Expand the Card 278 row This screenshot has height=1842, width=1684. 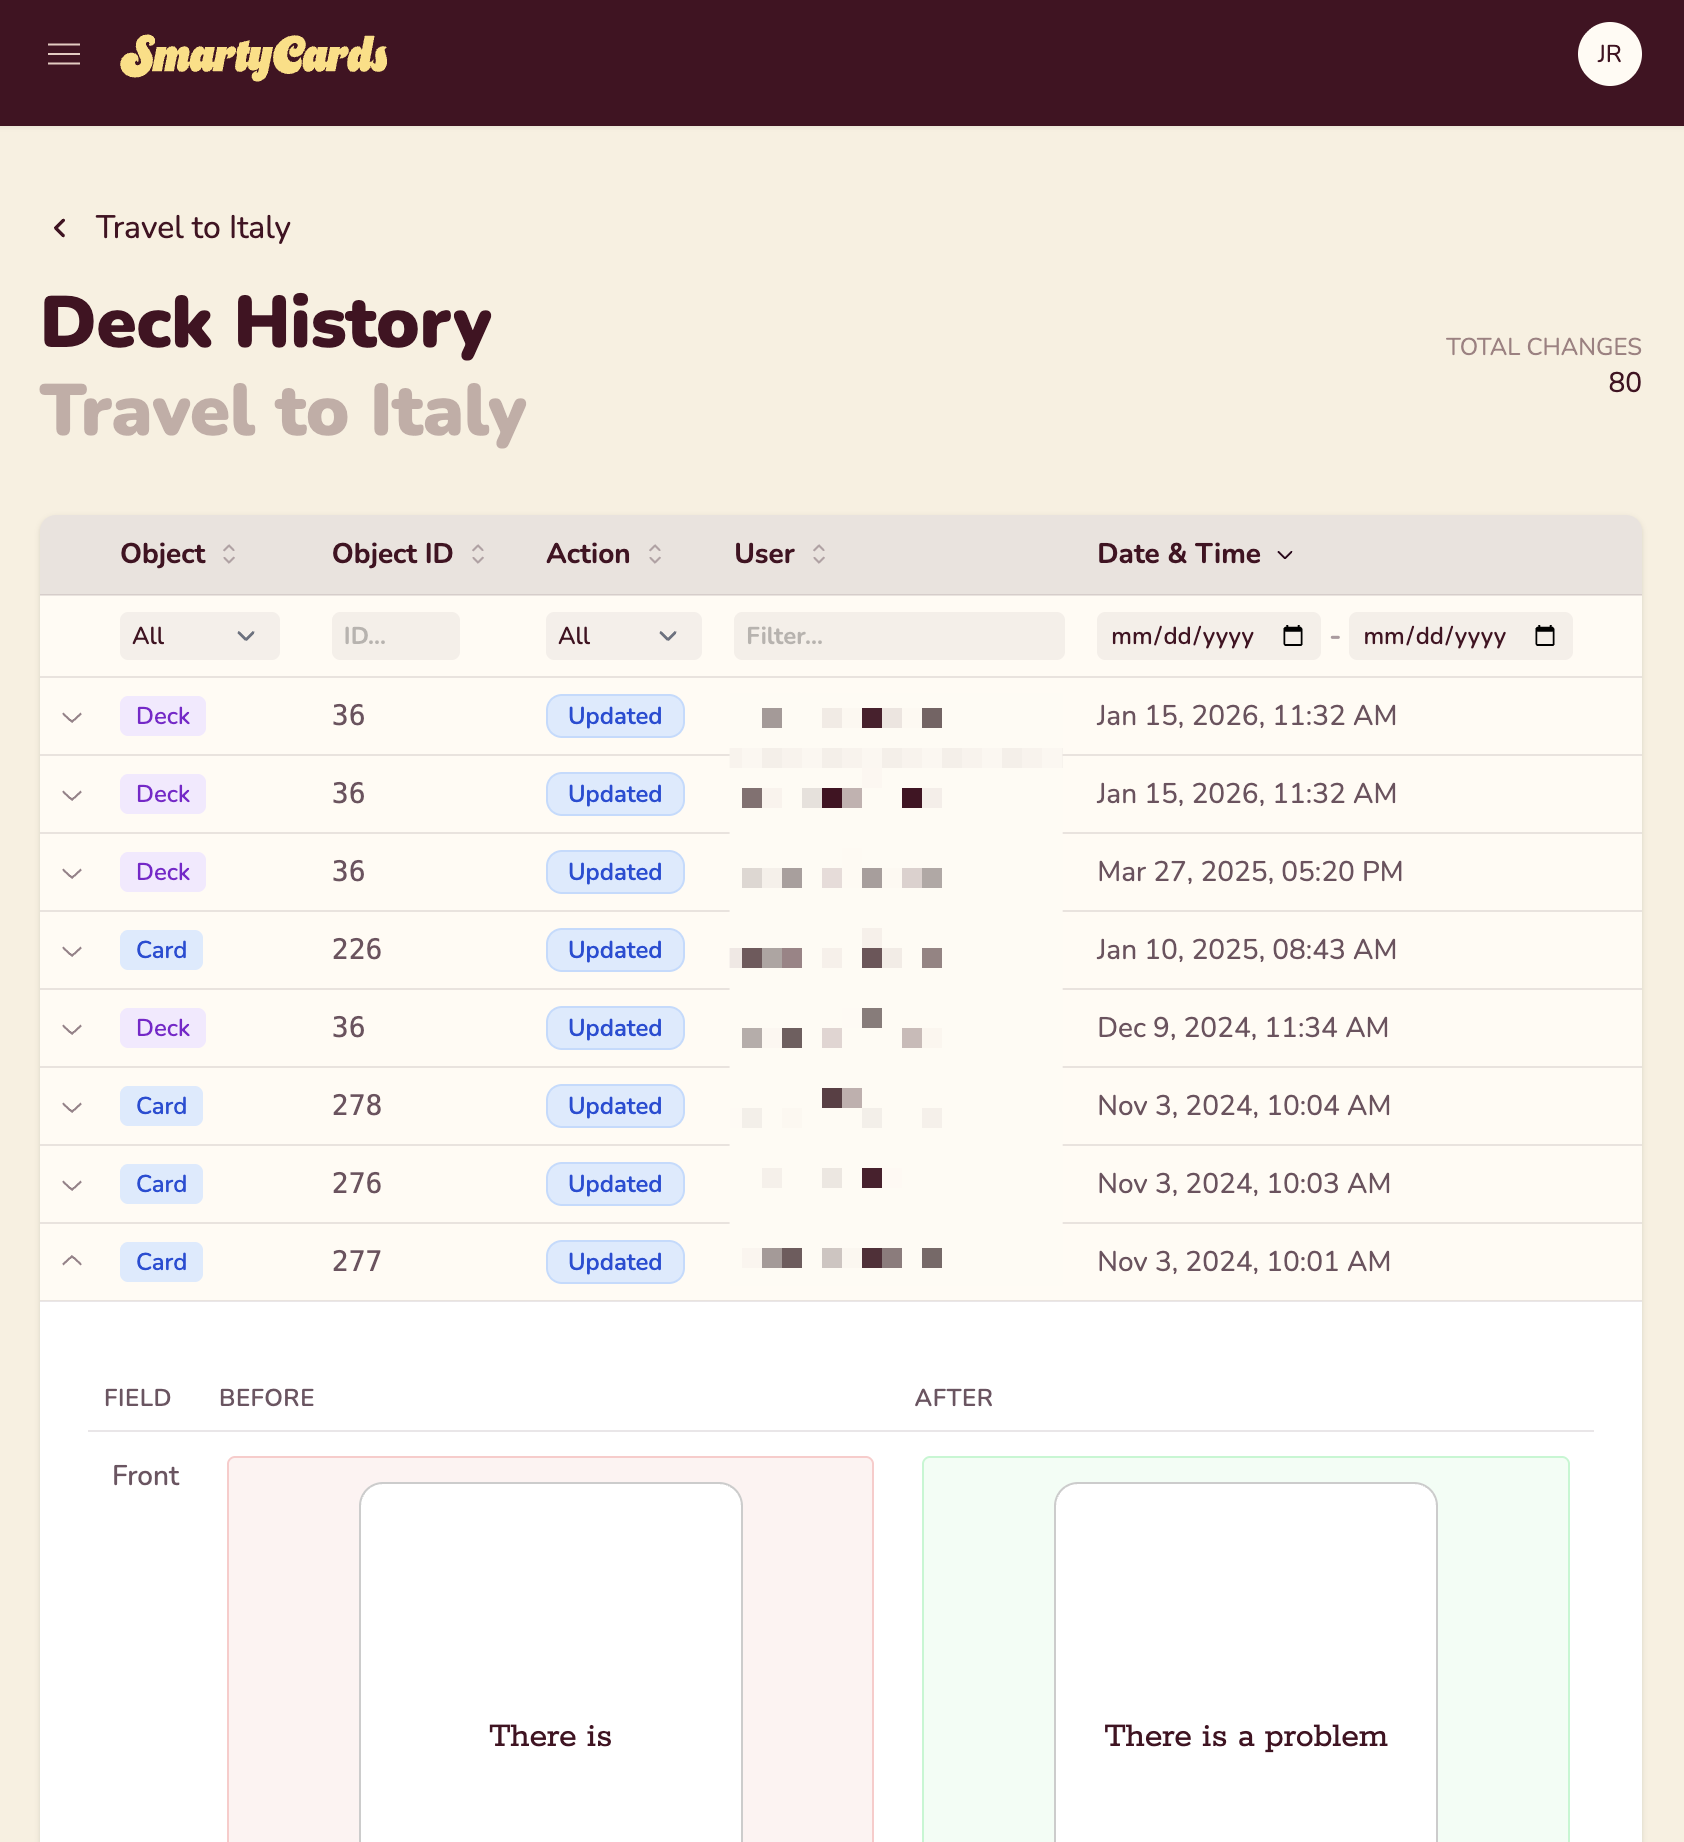click(72, 1107)
